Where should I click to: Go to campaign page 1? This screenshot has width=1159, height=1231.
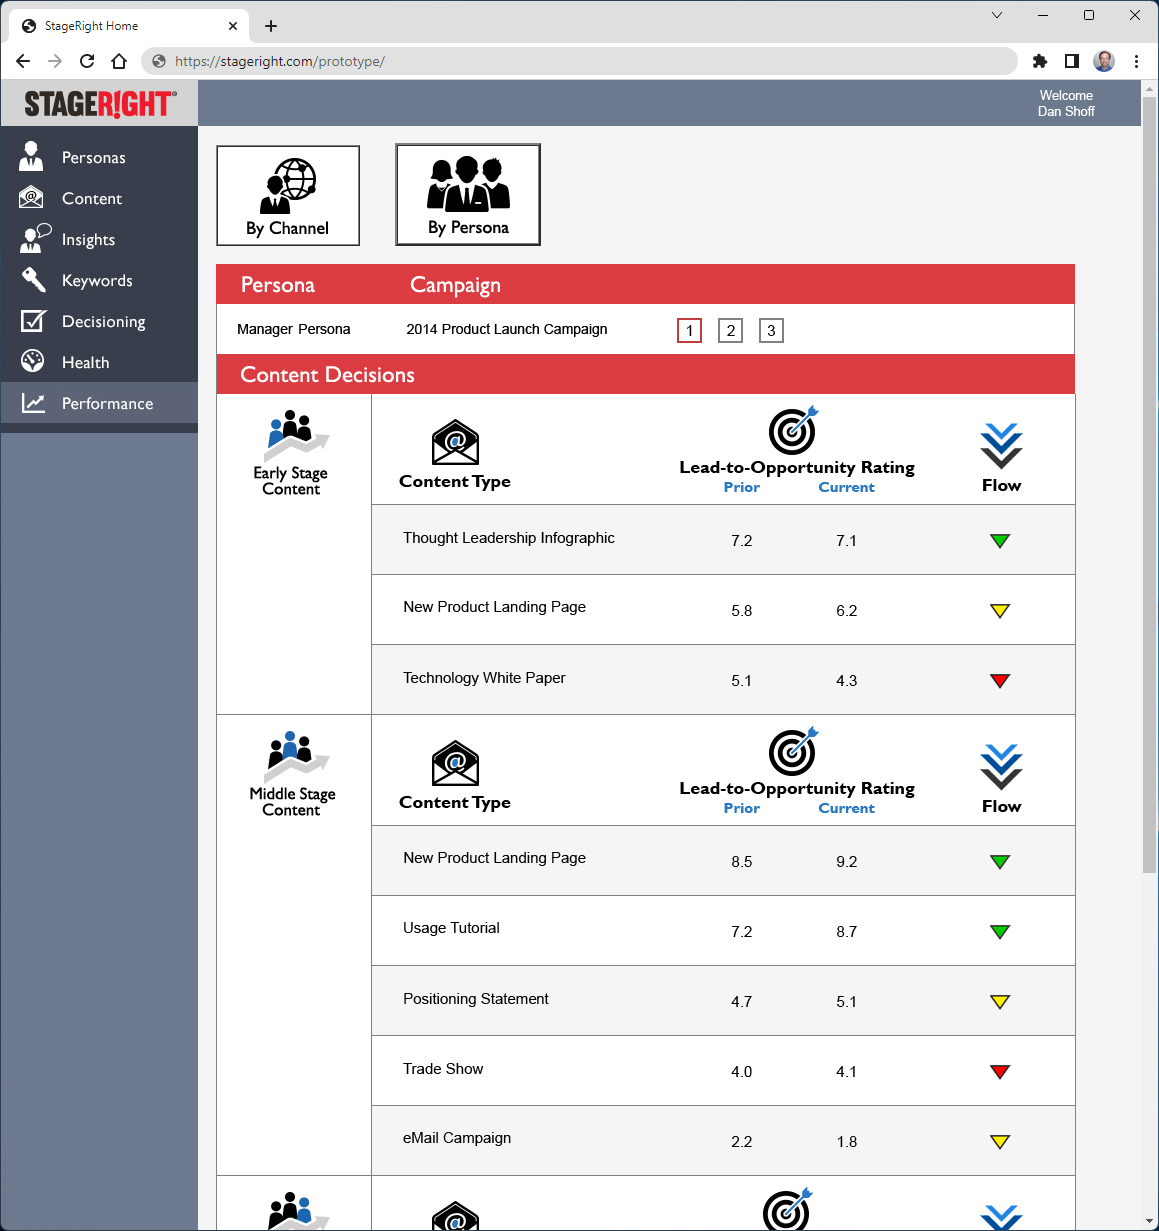point(689,331)
